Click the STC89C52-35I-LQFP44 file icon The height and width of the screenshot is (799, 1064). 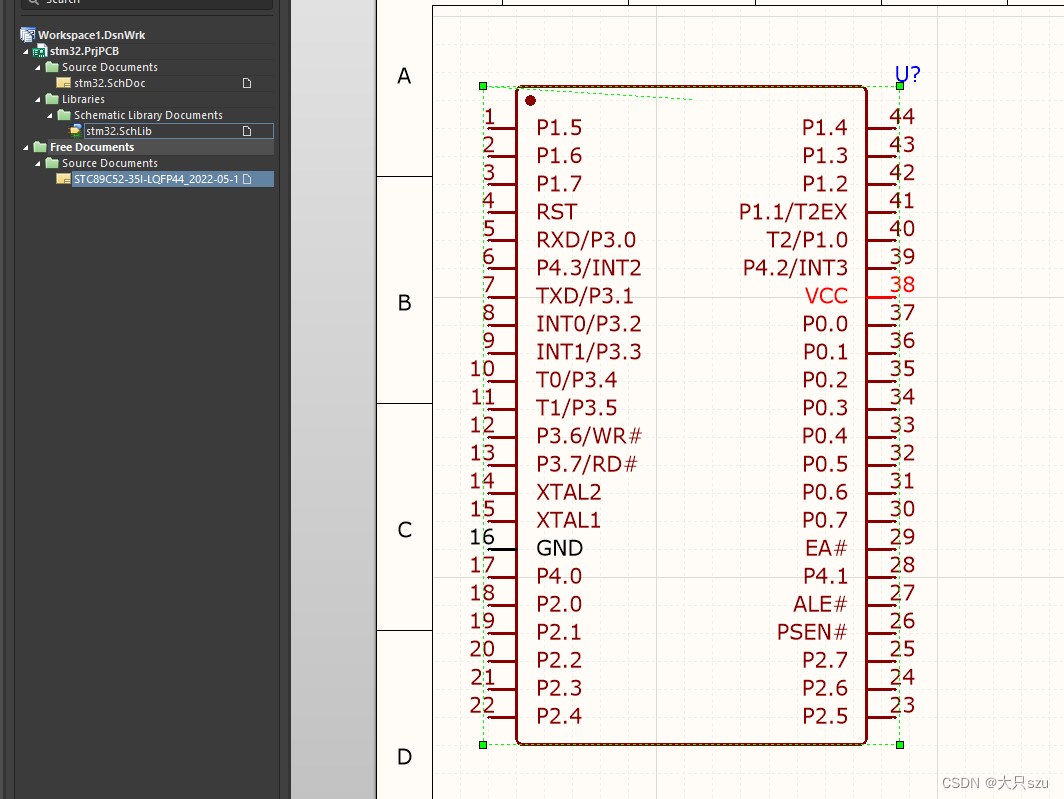point(64,179)
